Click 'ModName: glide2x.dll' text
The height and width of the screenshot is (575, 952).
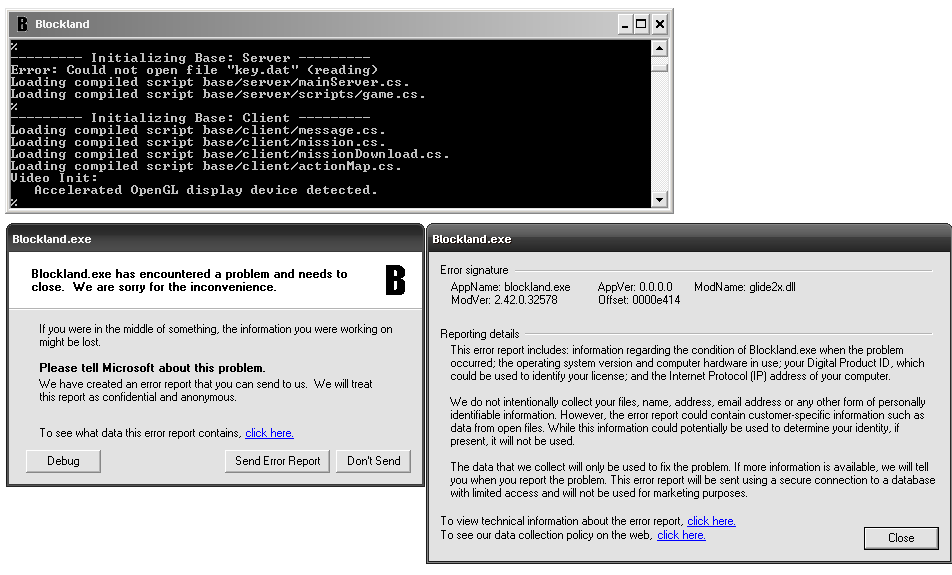pos(745,287)
